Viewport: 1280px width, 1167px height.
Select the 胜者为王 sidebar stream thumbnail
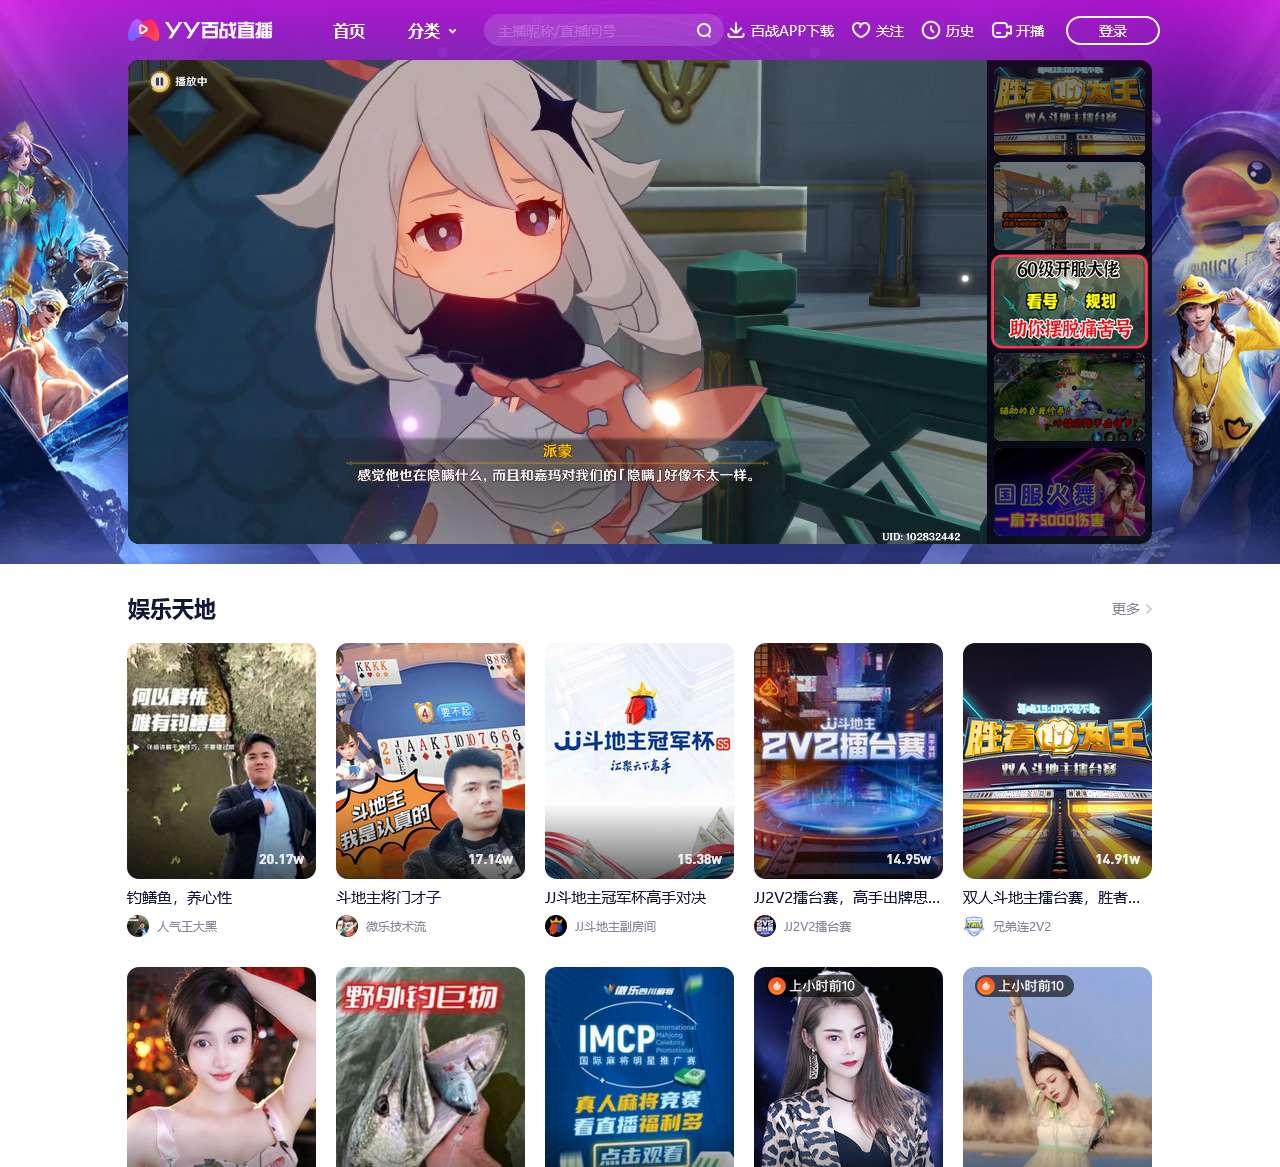tap(1069, 109)
